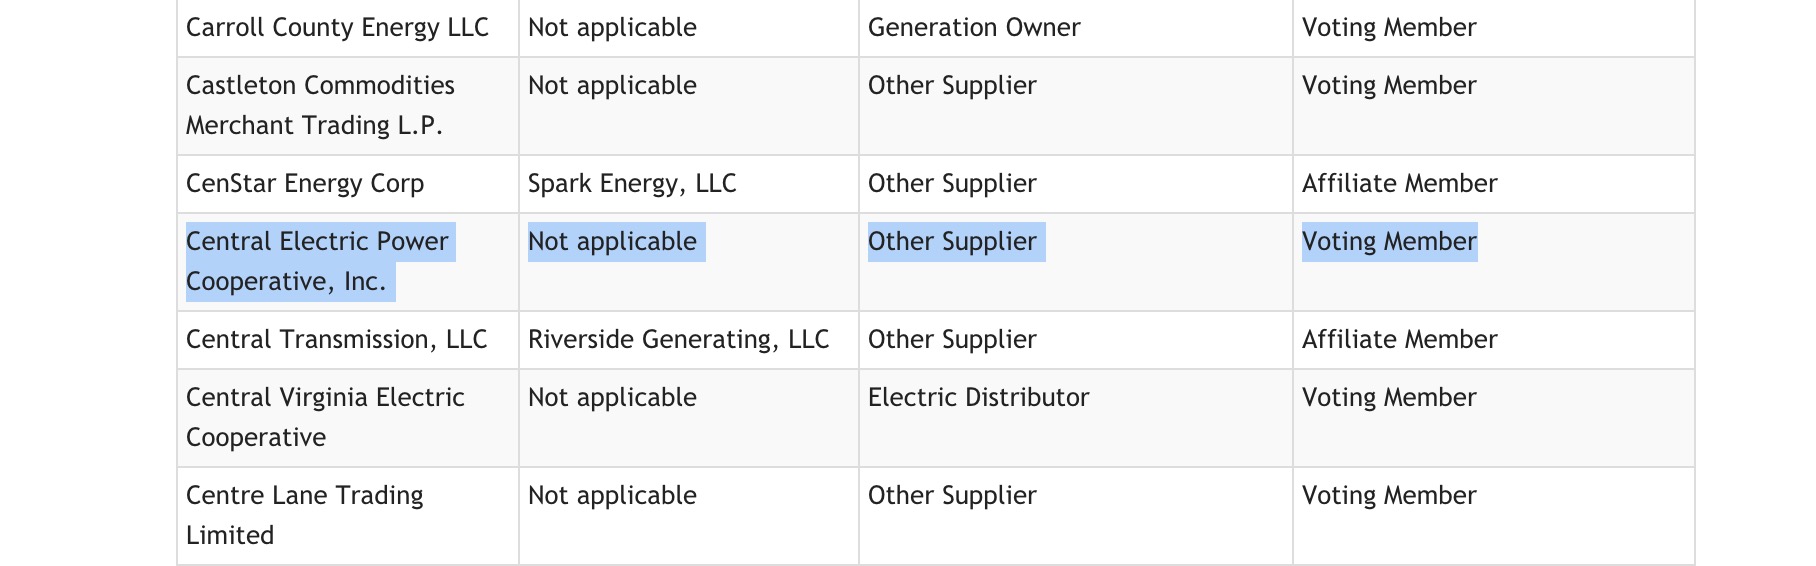1816x566 pixels.
Task: Click Affiliate Member in Central Transmission row
Action: [x=1399, y=340]
